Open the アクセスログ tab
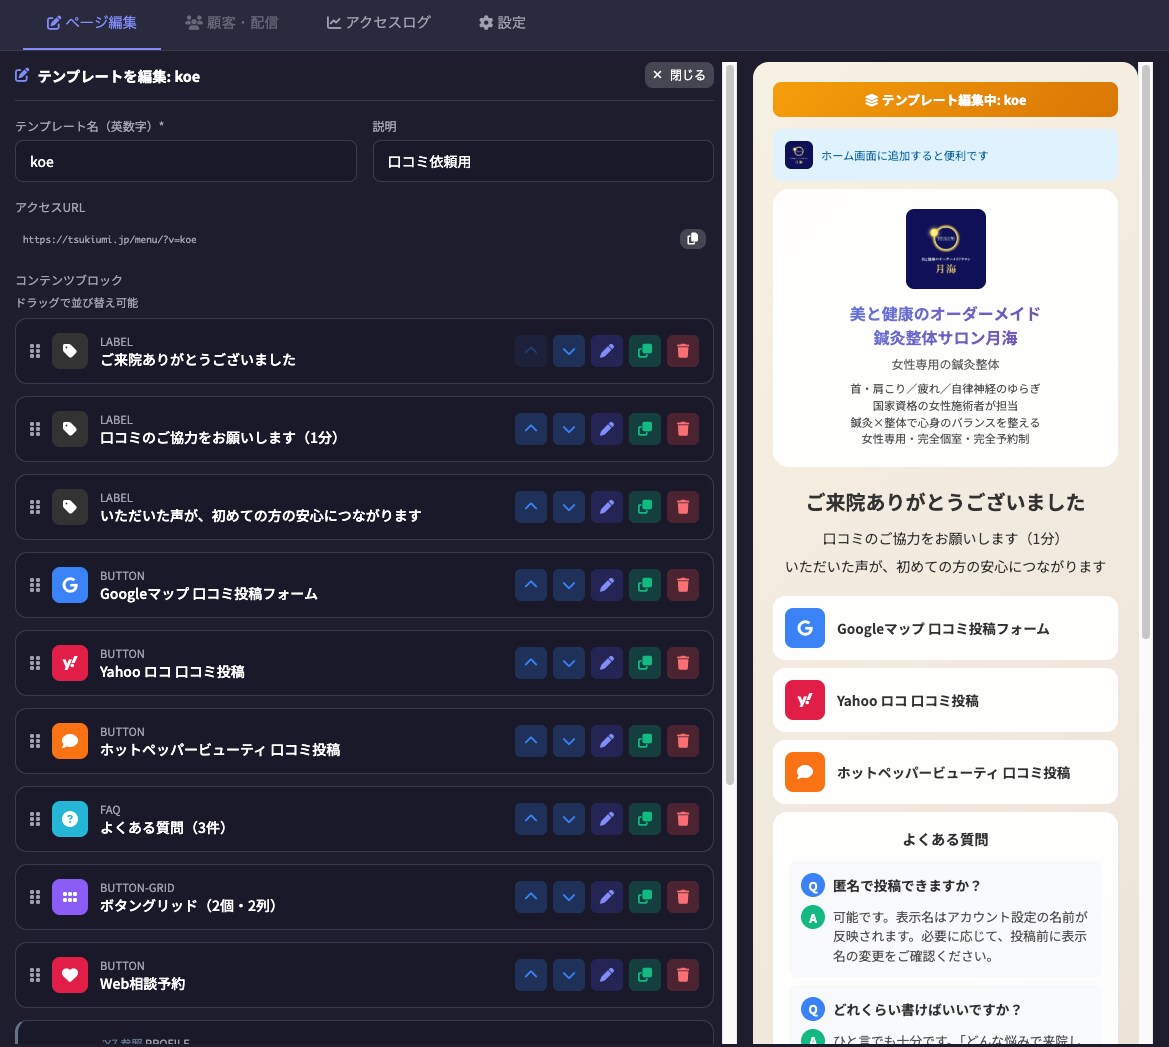1169x1047 pixels. tap(378, 23)
